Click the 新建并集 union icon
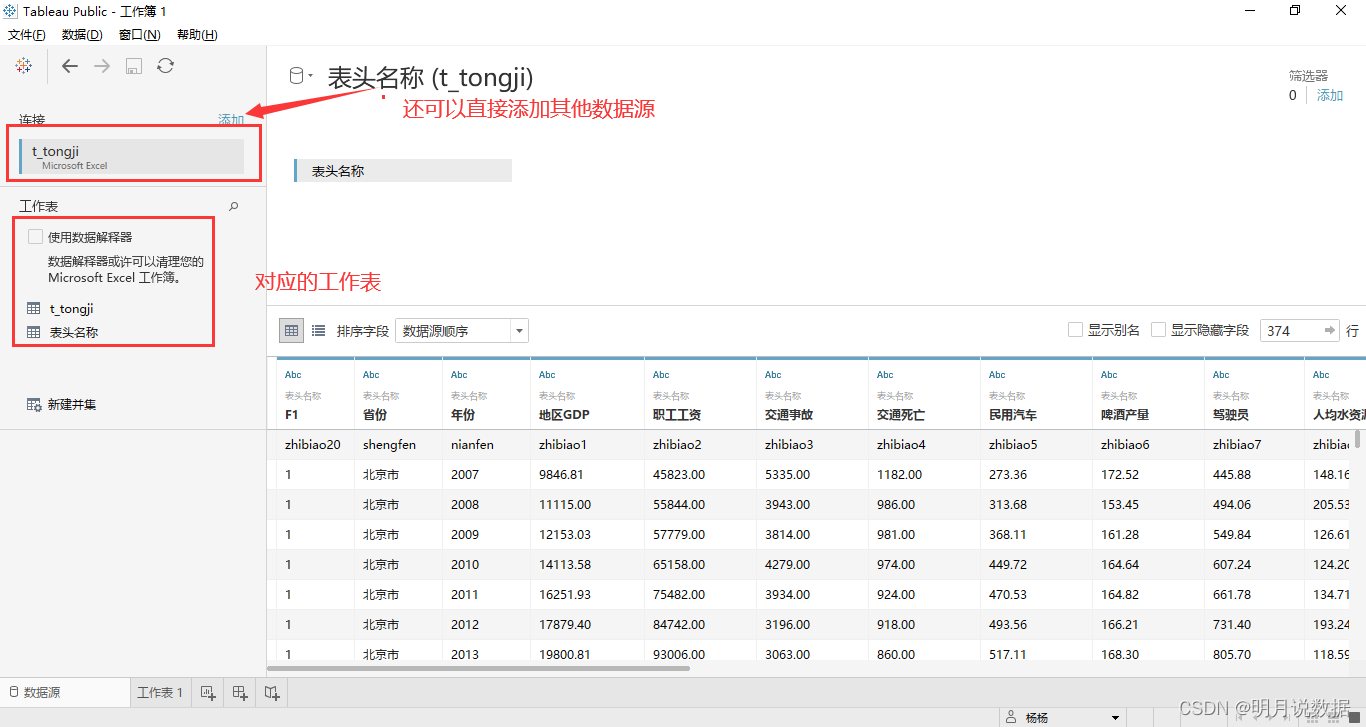 coord(35,405)
